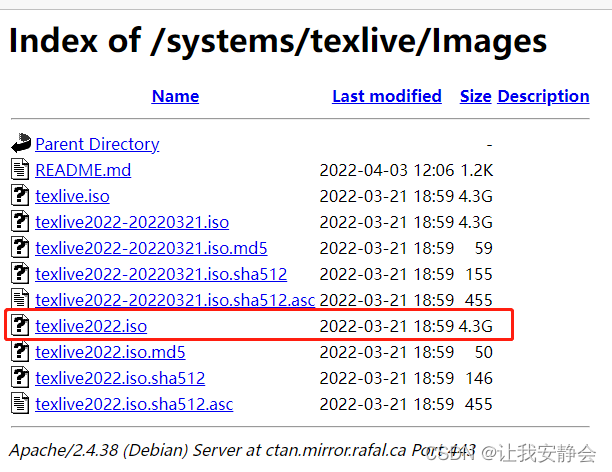This screenshot has height=472, width=612.
Task: Click the size value 50 of texlive2022.iso.md5
Action: [484, 352]
